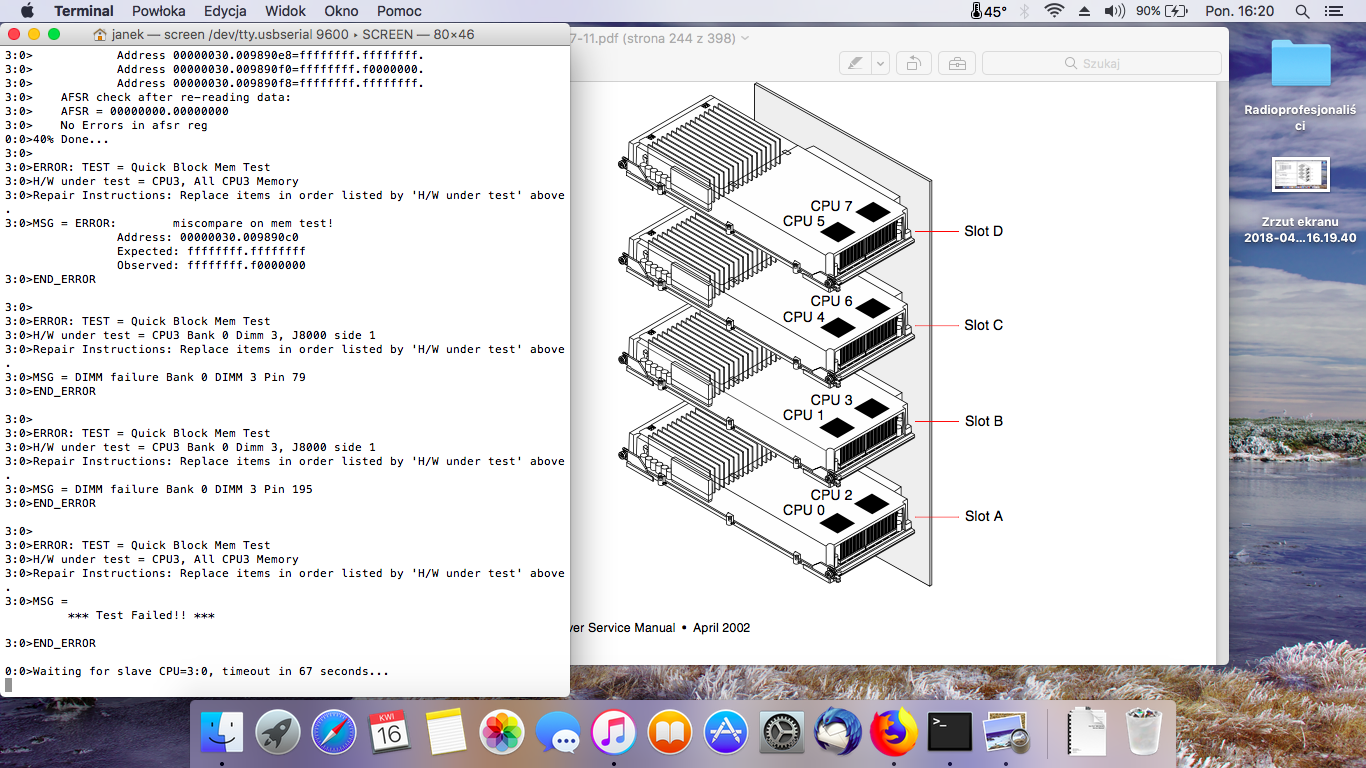Viewport: 1366px width, 768px height.
Task: Open the document stack in the Dock
Action: tap(1086, 733)
